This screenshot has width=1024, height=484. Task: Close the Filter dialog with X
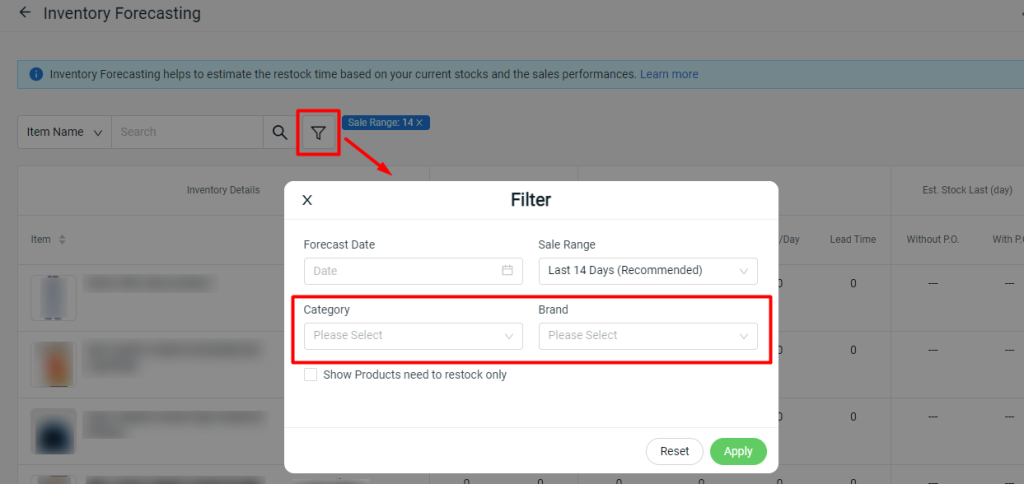[307, 200]
